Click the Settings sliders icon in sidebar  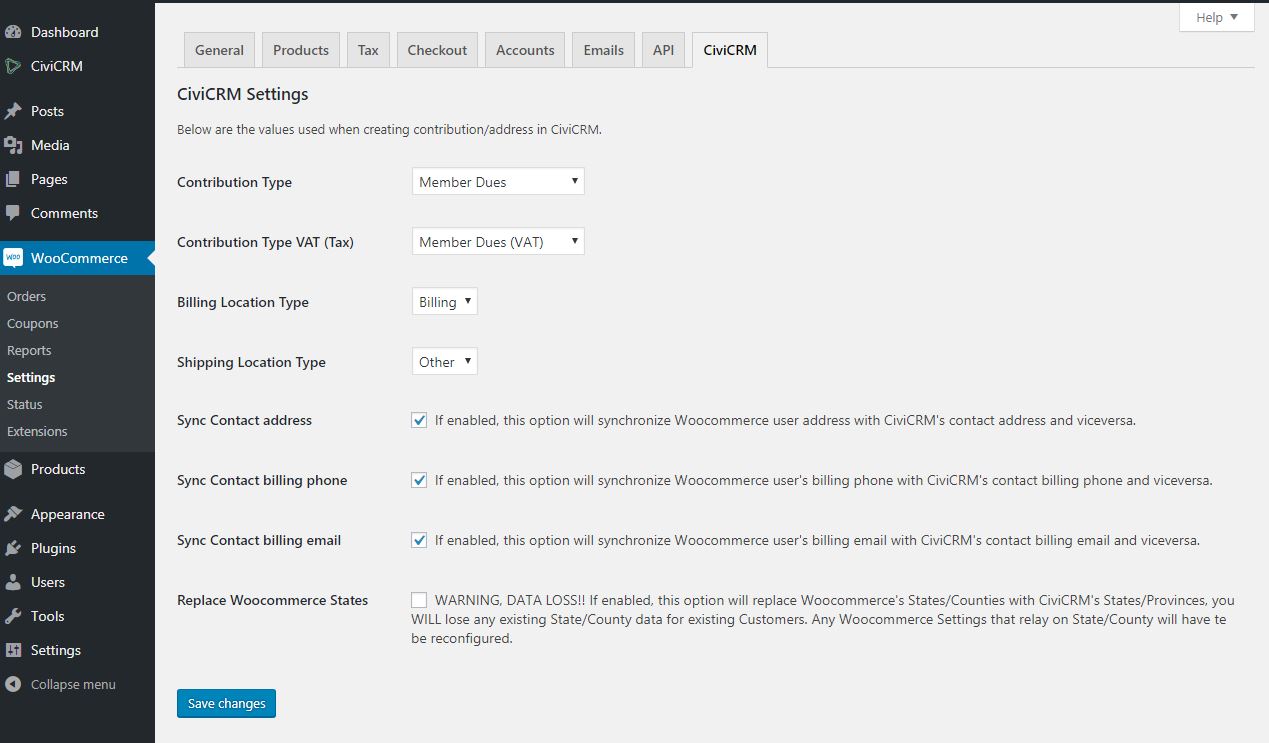13,650
